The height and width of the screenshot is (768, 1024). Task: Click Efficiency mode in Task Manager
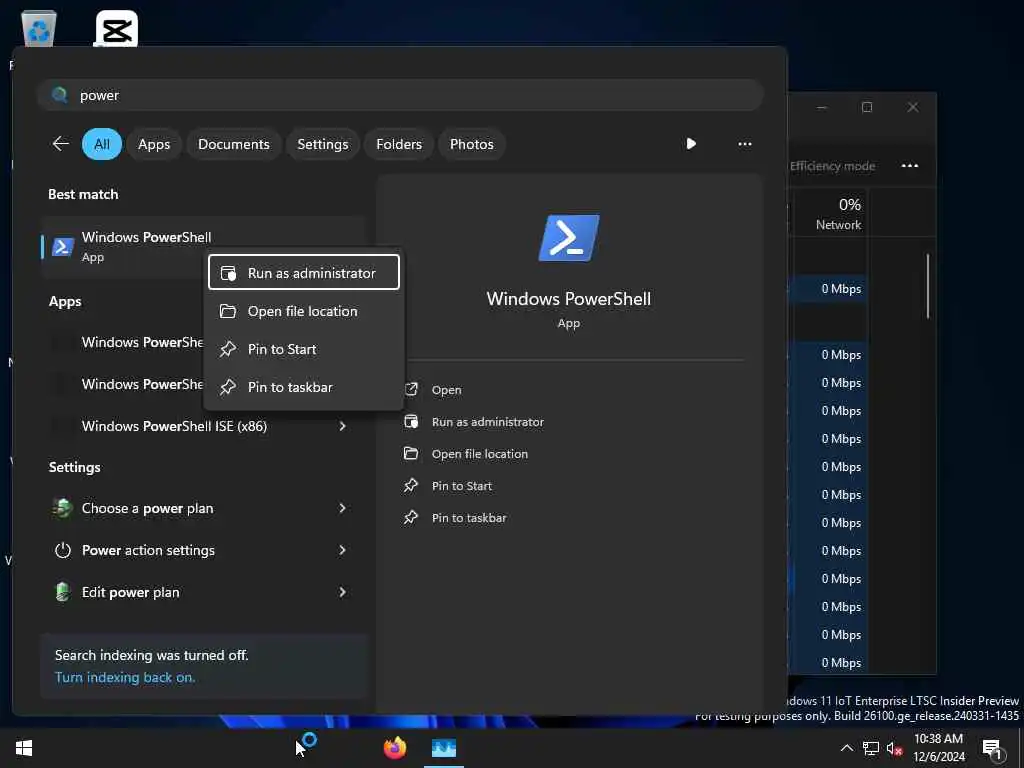(832, 166)
